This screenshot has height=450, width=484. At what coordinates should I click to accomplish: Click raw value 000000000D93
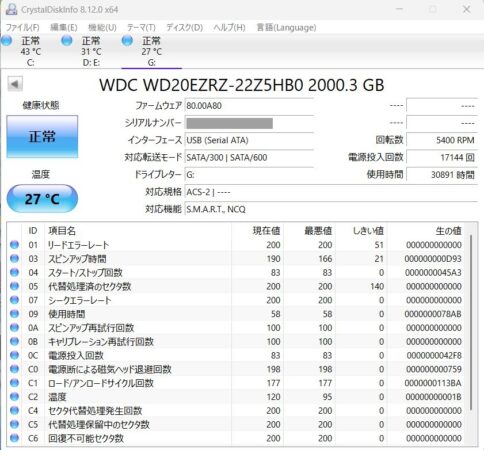pos(433,259)
